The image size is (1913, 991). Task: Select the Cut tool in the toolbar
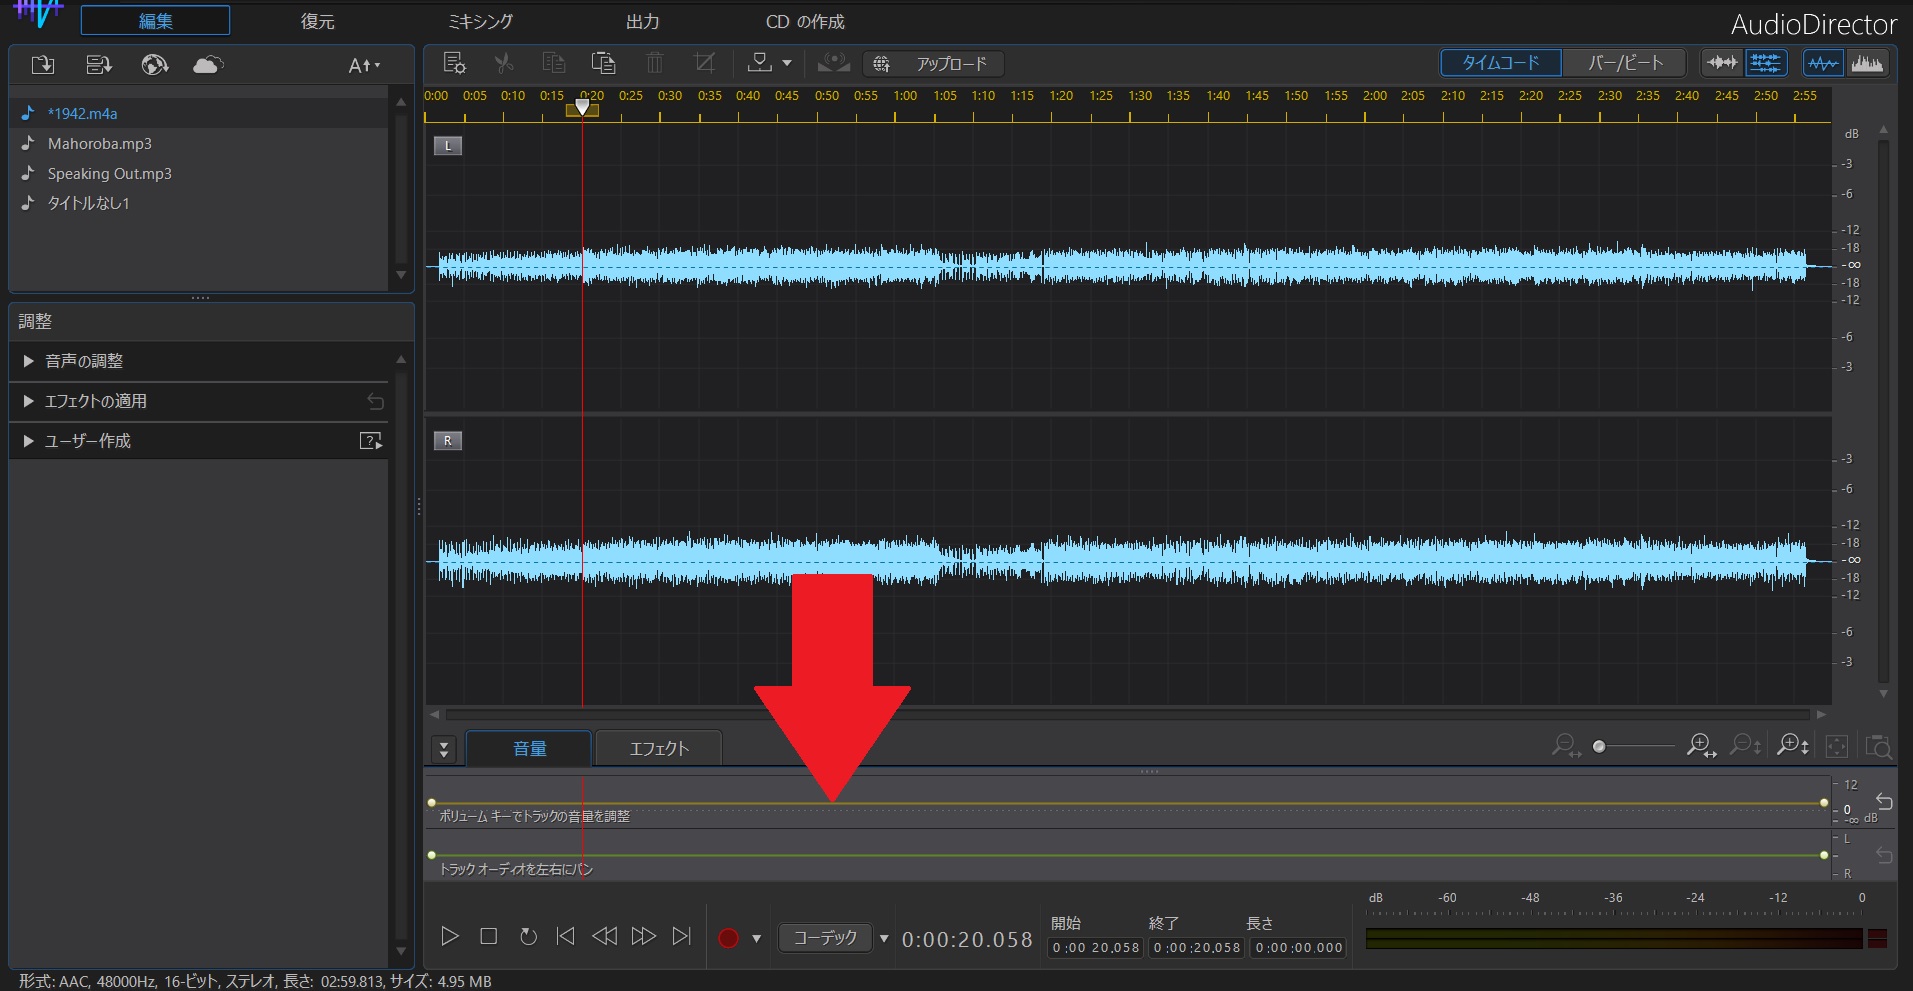pos(504,63)
